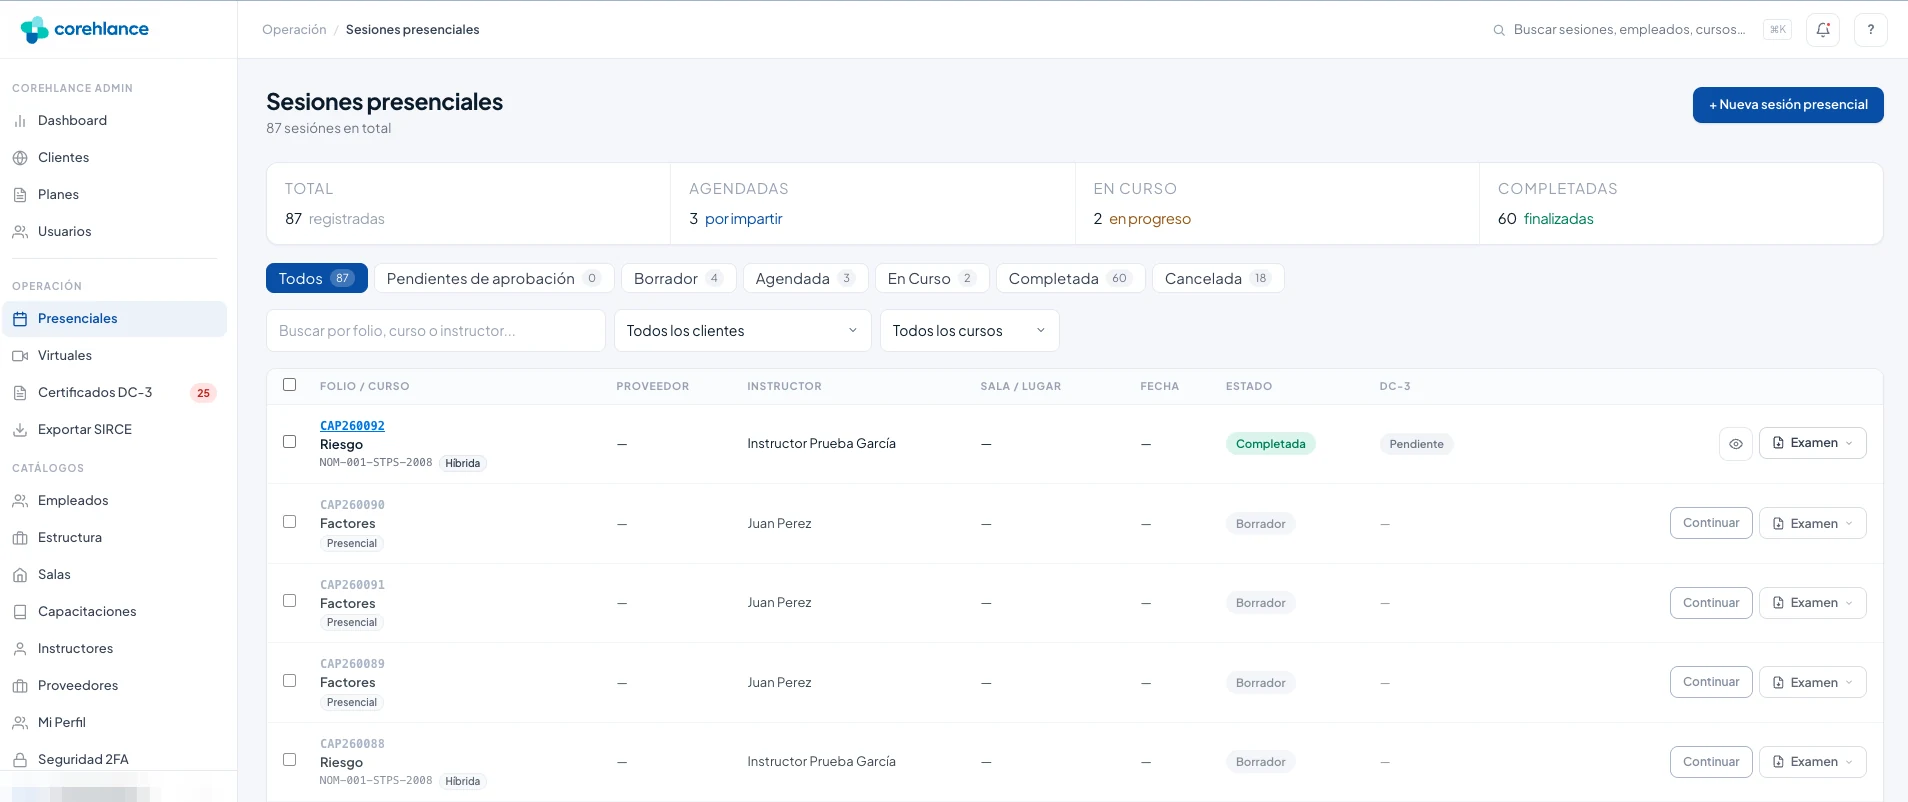This screenshot has height=802, width=1908.
Task: Switch to the Completada filter tab
Action: (x=1070, y=278)
